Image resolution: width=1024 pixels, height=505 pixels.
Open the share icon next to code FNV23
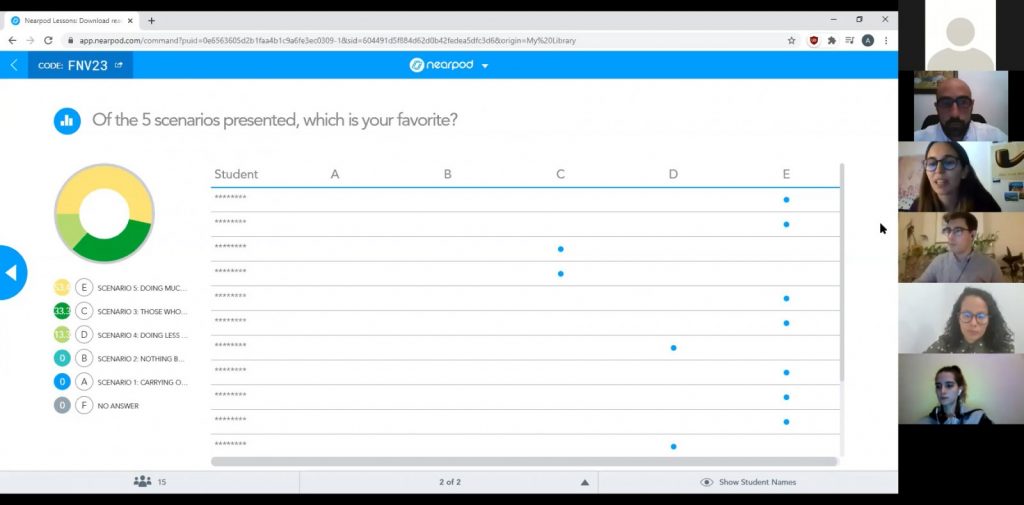click(x=118, y=65)
